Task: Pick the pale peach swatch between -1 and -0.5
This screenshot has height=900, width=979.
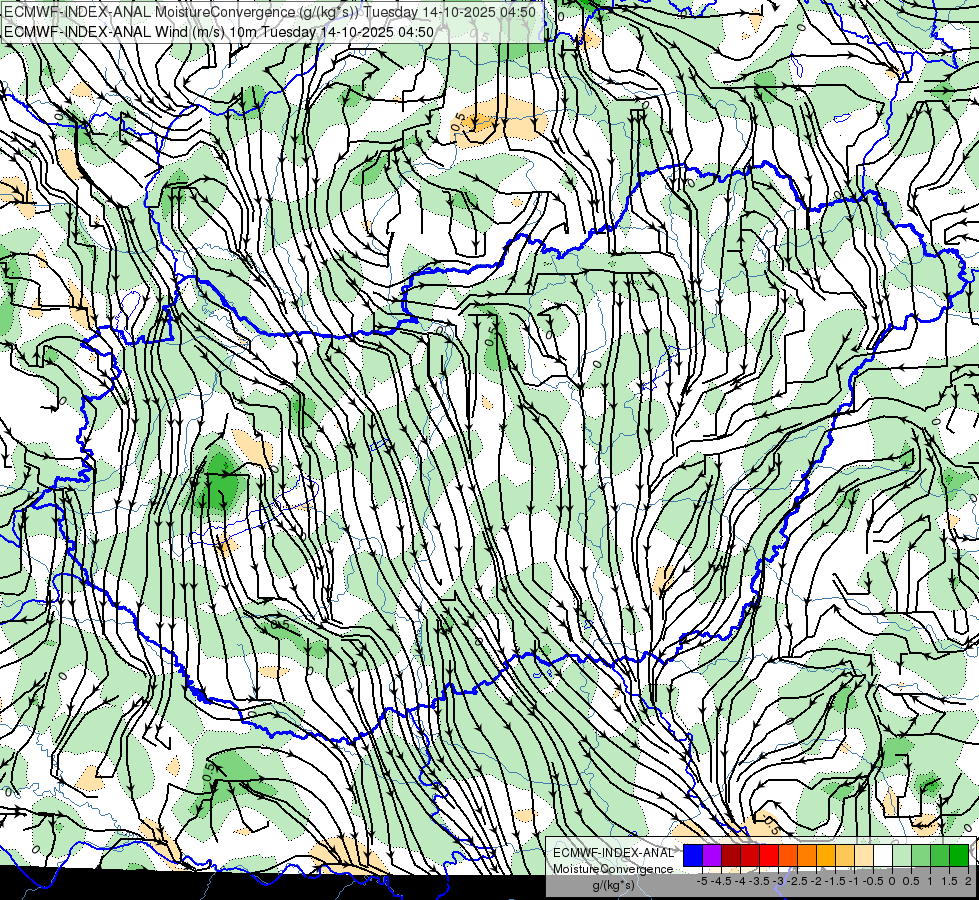Action: (864, 855)
